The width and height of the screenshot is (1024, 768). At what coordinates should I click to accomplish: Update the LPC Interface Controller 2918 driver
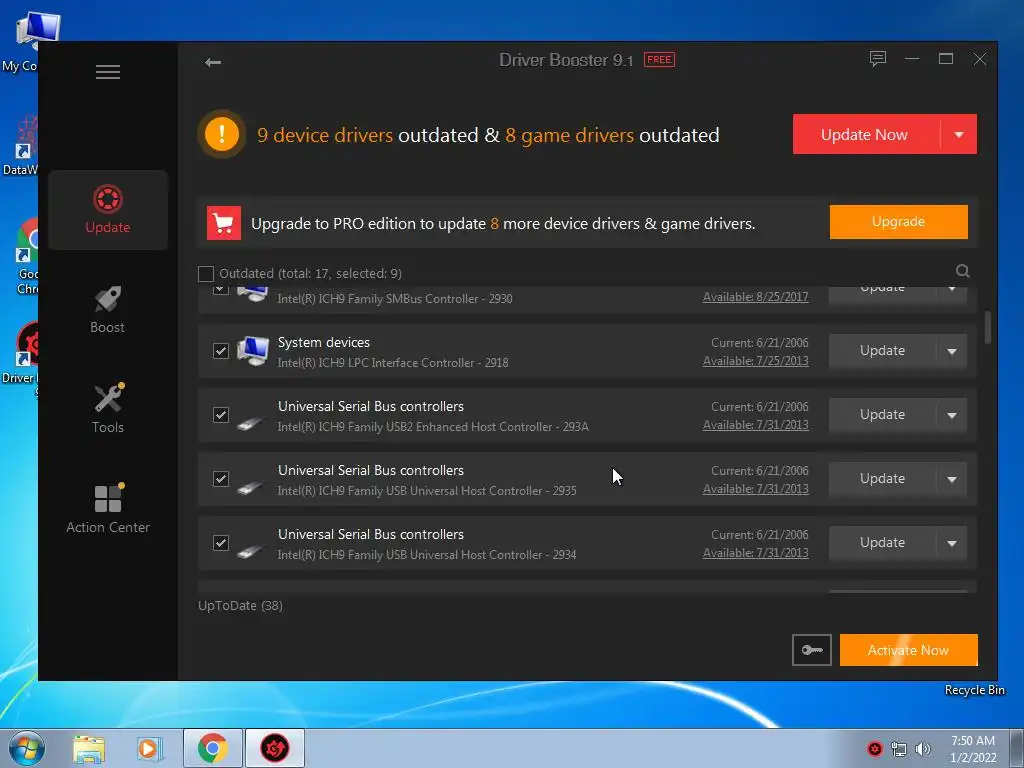(x=882, y=351)
